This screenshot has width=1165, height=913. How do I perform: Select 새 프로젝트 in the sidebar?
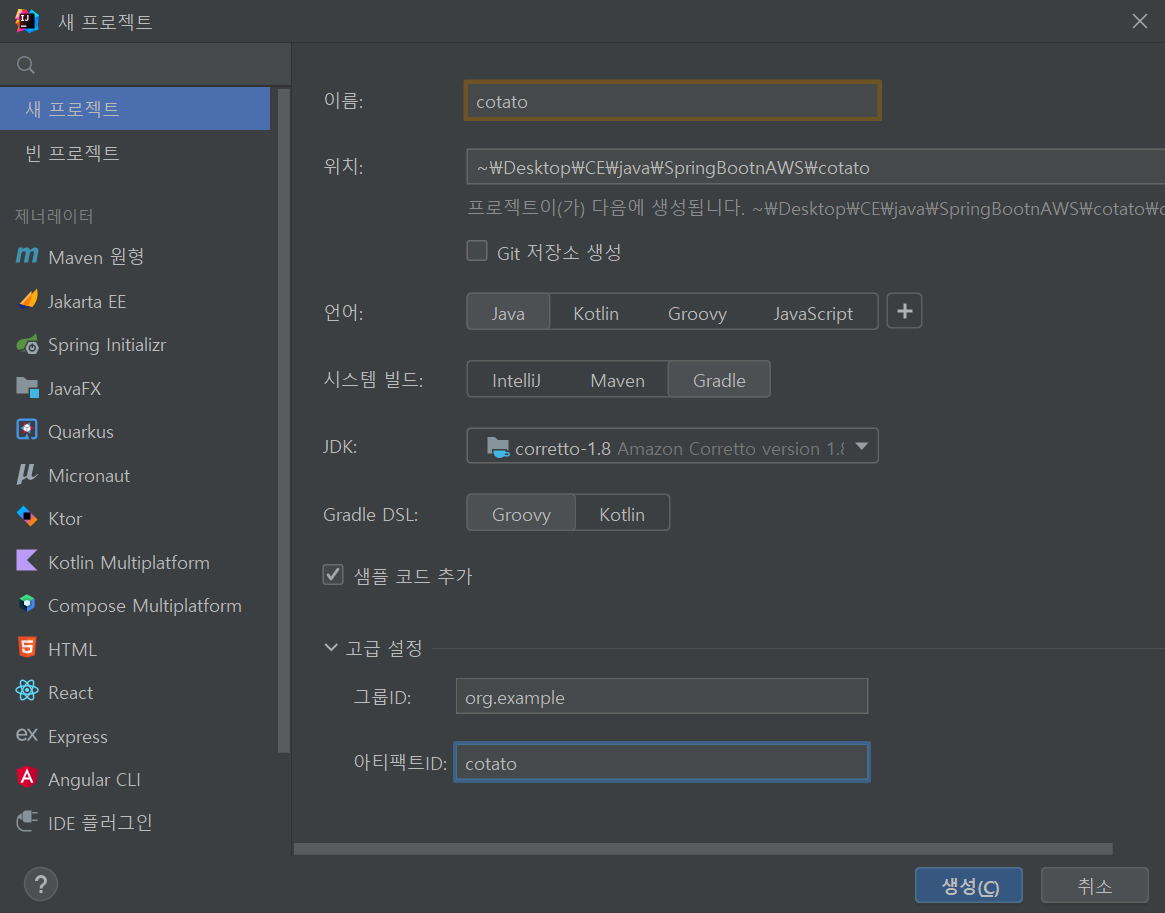click(135, 108)
